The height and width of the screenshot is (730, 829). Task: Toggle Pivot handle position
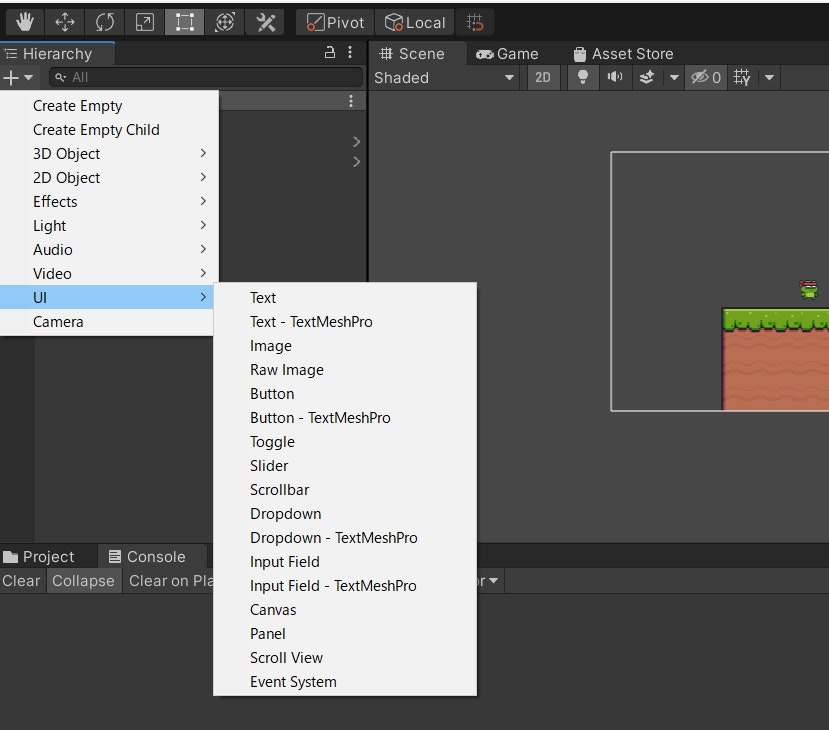click(335, 22)
